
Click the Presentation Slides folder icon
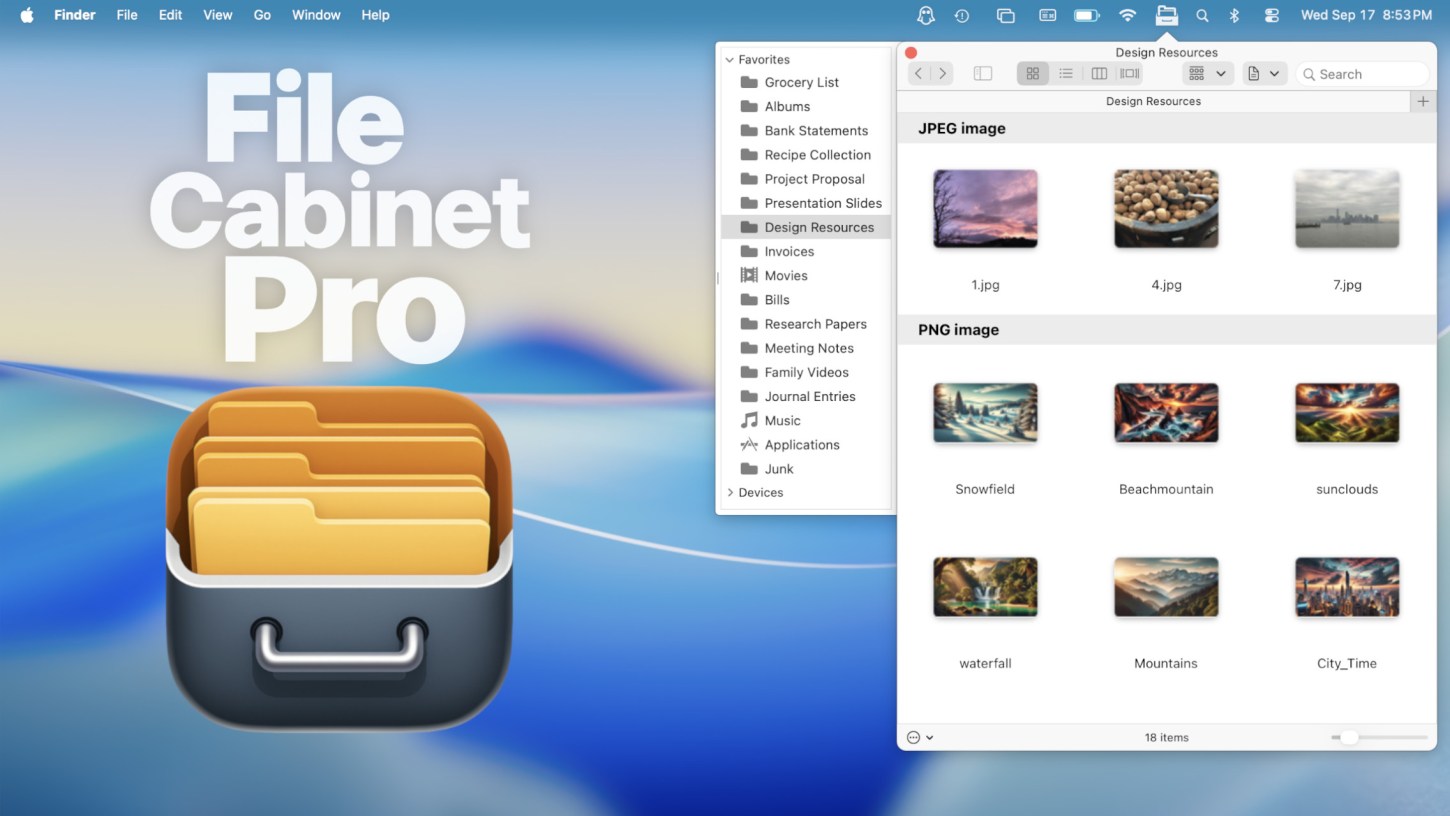(x=749, y=203)
